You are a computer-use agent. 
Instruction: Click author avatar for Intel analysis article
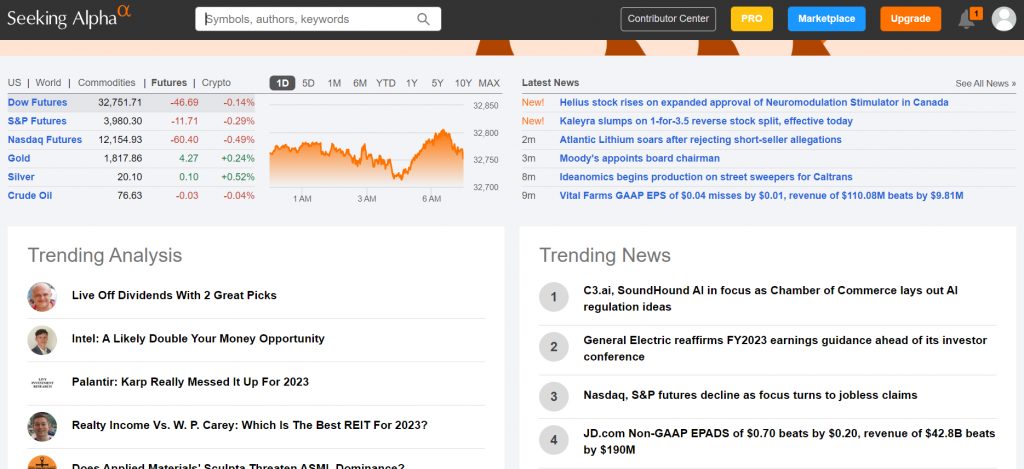pyautogui.click(x=42, y=339)
